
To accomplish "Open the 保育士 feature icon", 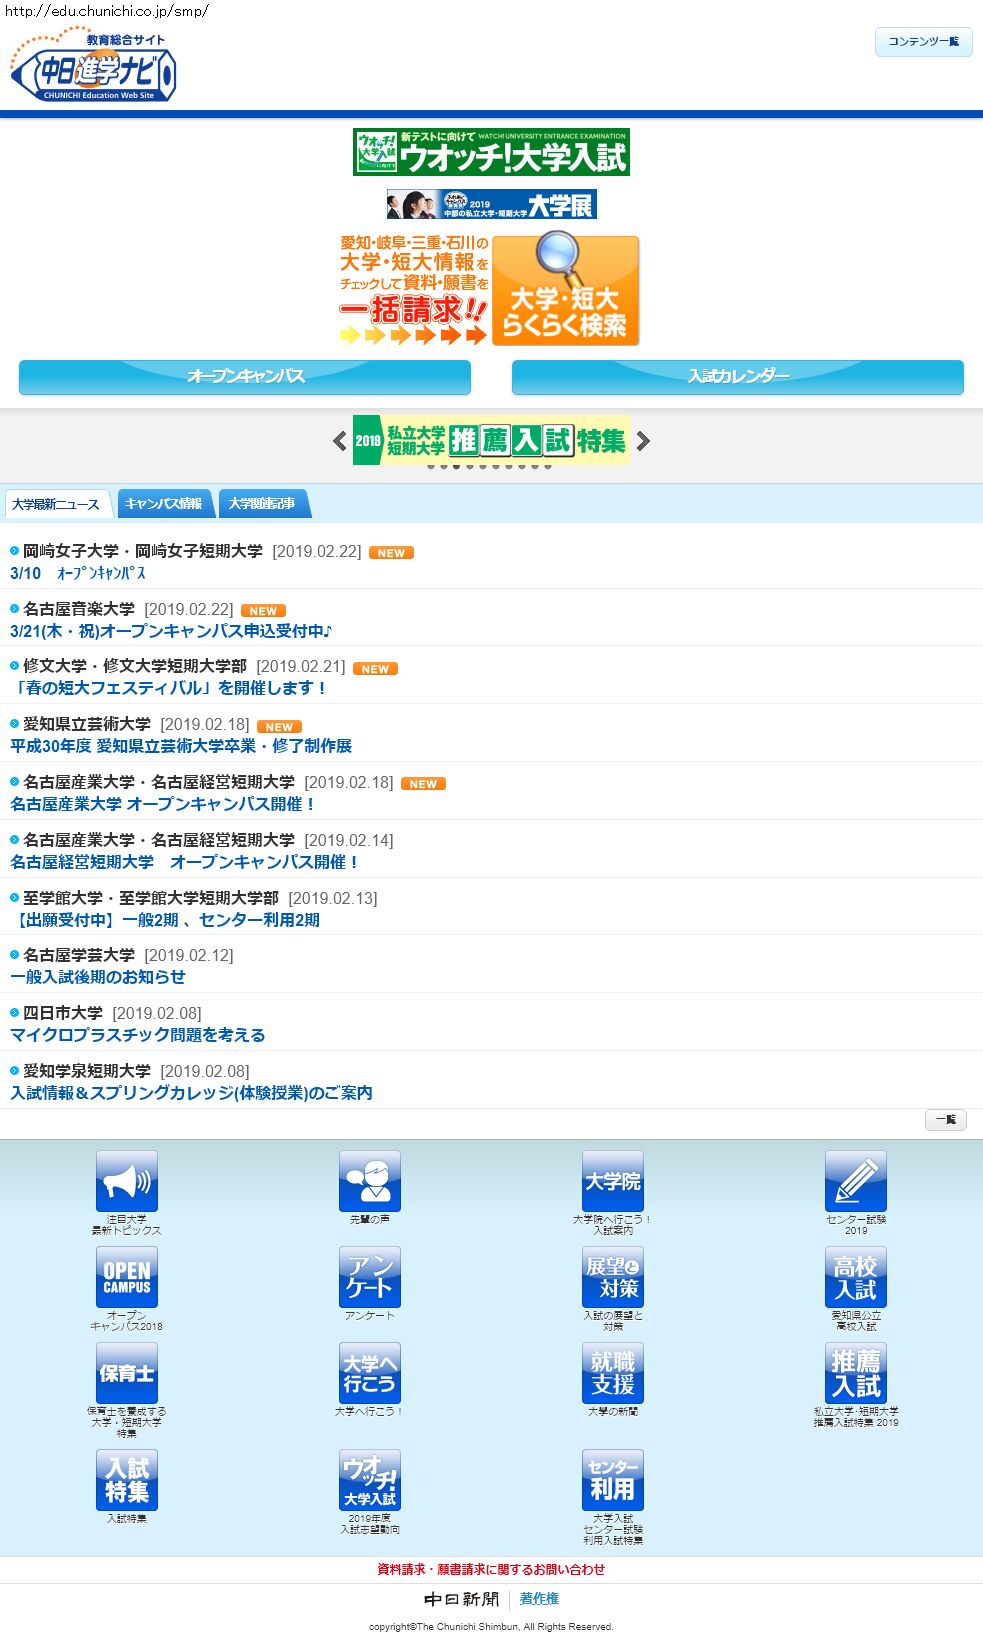I will click(126, 1373).
